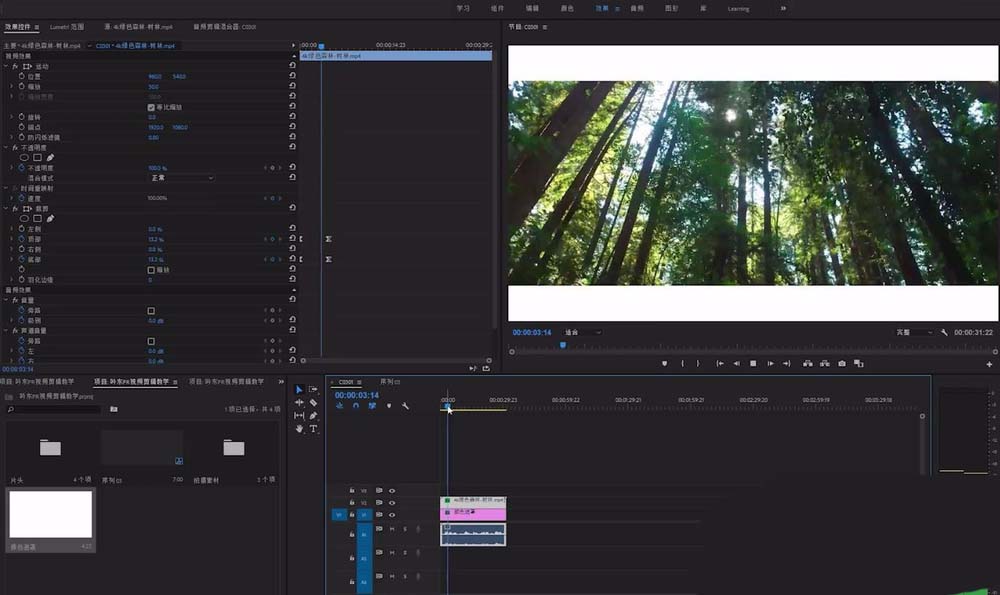Mute the first audio track (M)
This screenshot has width=1000, height=595.
tap(392, 529)
